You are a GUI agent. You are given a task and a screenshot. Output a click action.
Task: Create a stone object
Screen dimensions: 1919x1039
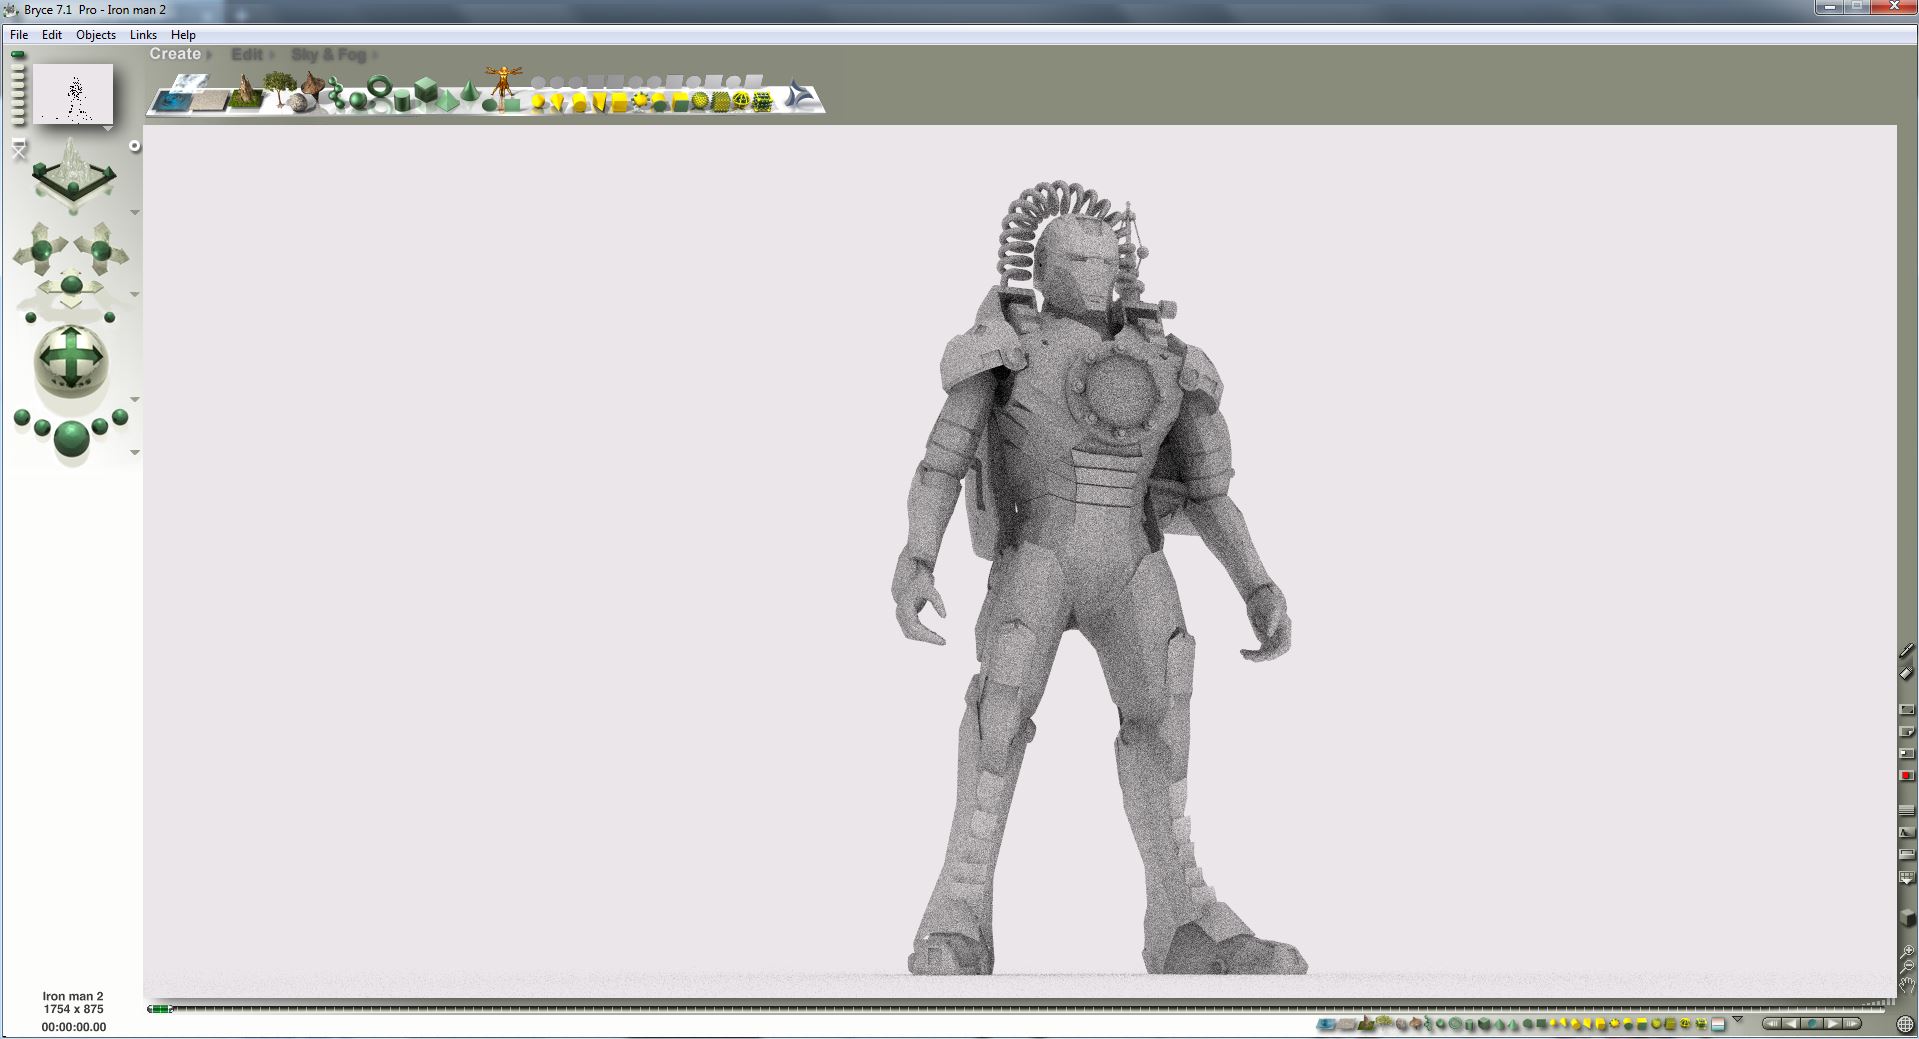297,102
